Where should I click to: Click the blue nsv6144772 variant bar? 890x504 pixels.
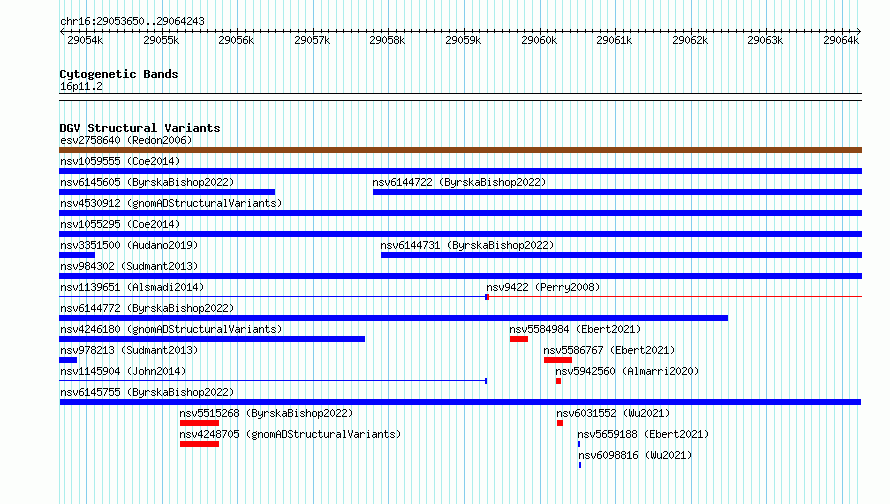click(x=393, y=318)
